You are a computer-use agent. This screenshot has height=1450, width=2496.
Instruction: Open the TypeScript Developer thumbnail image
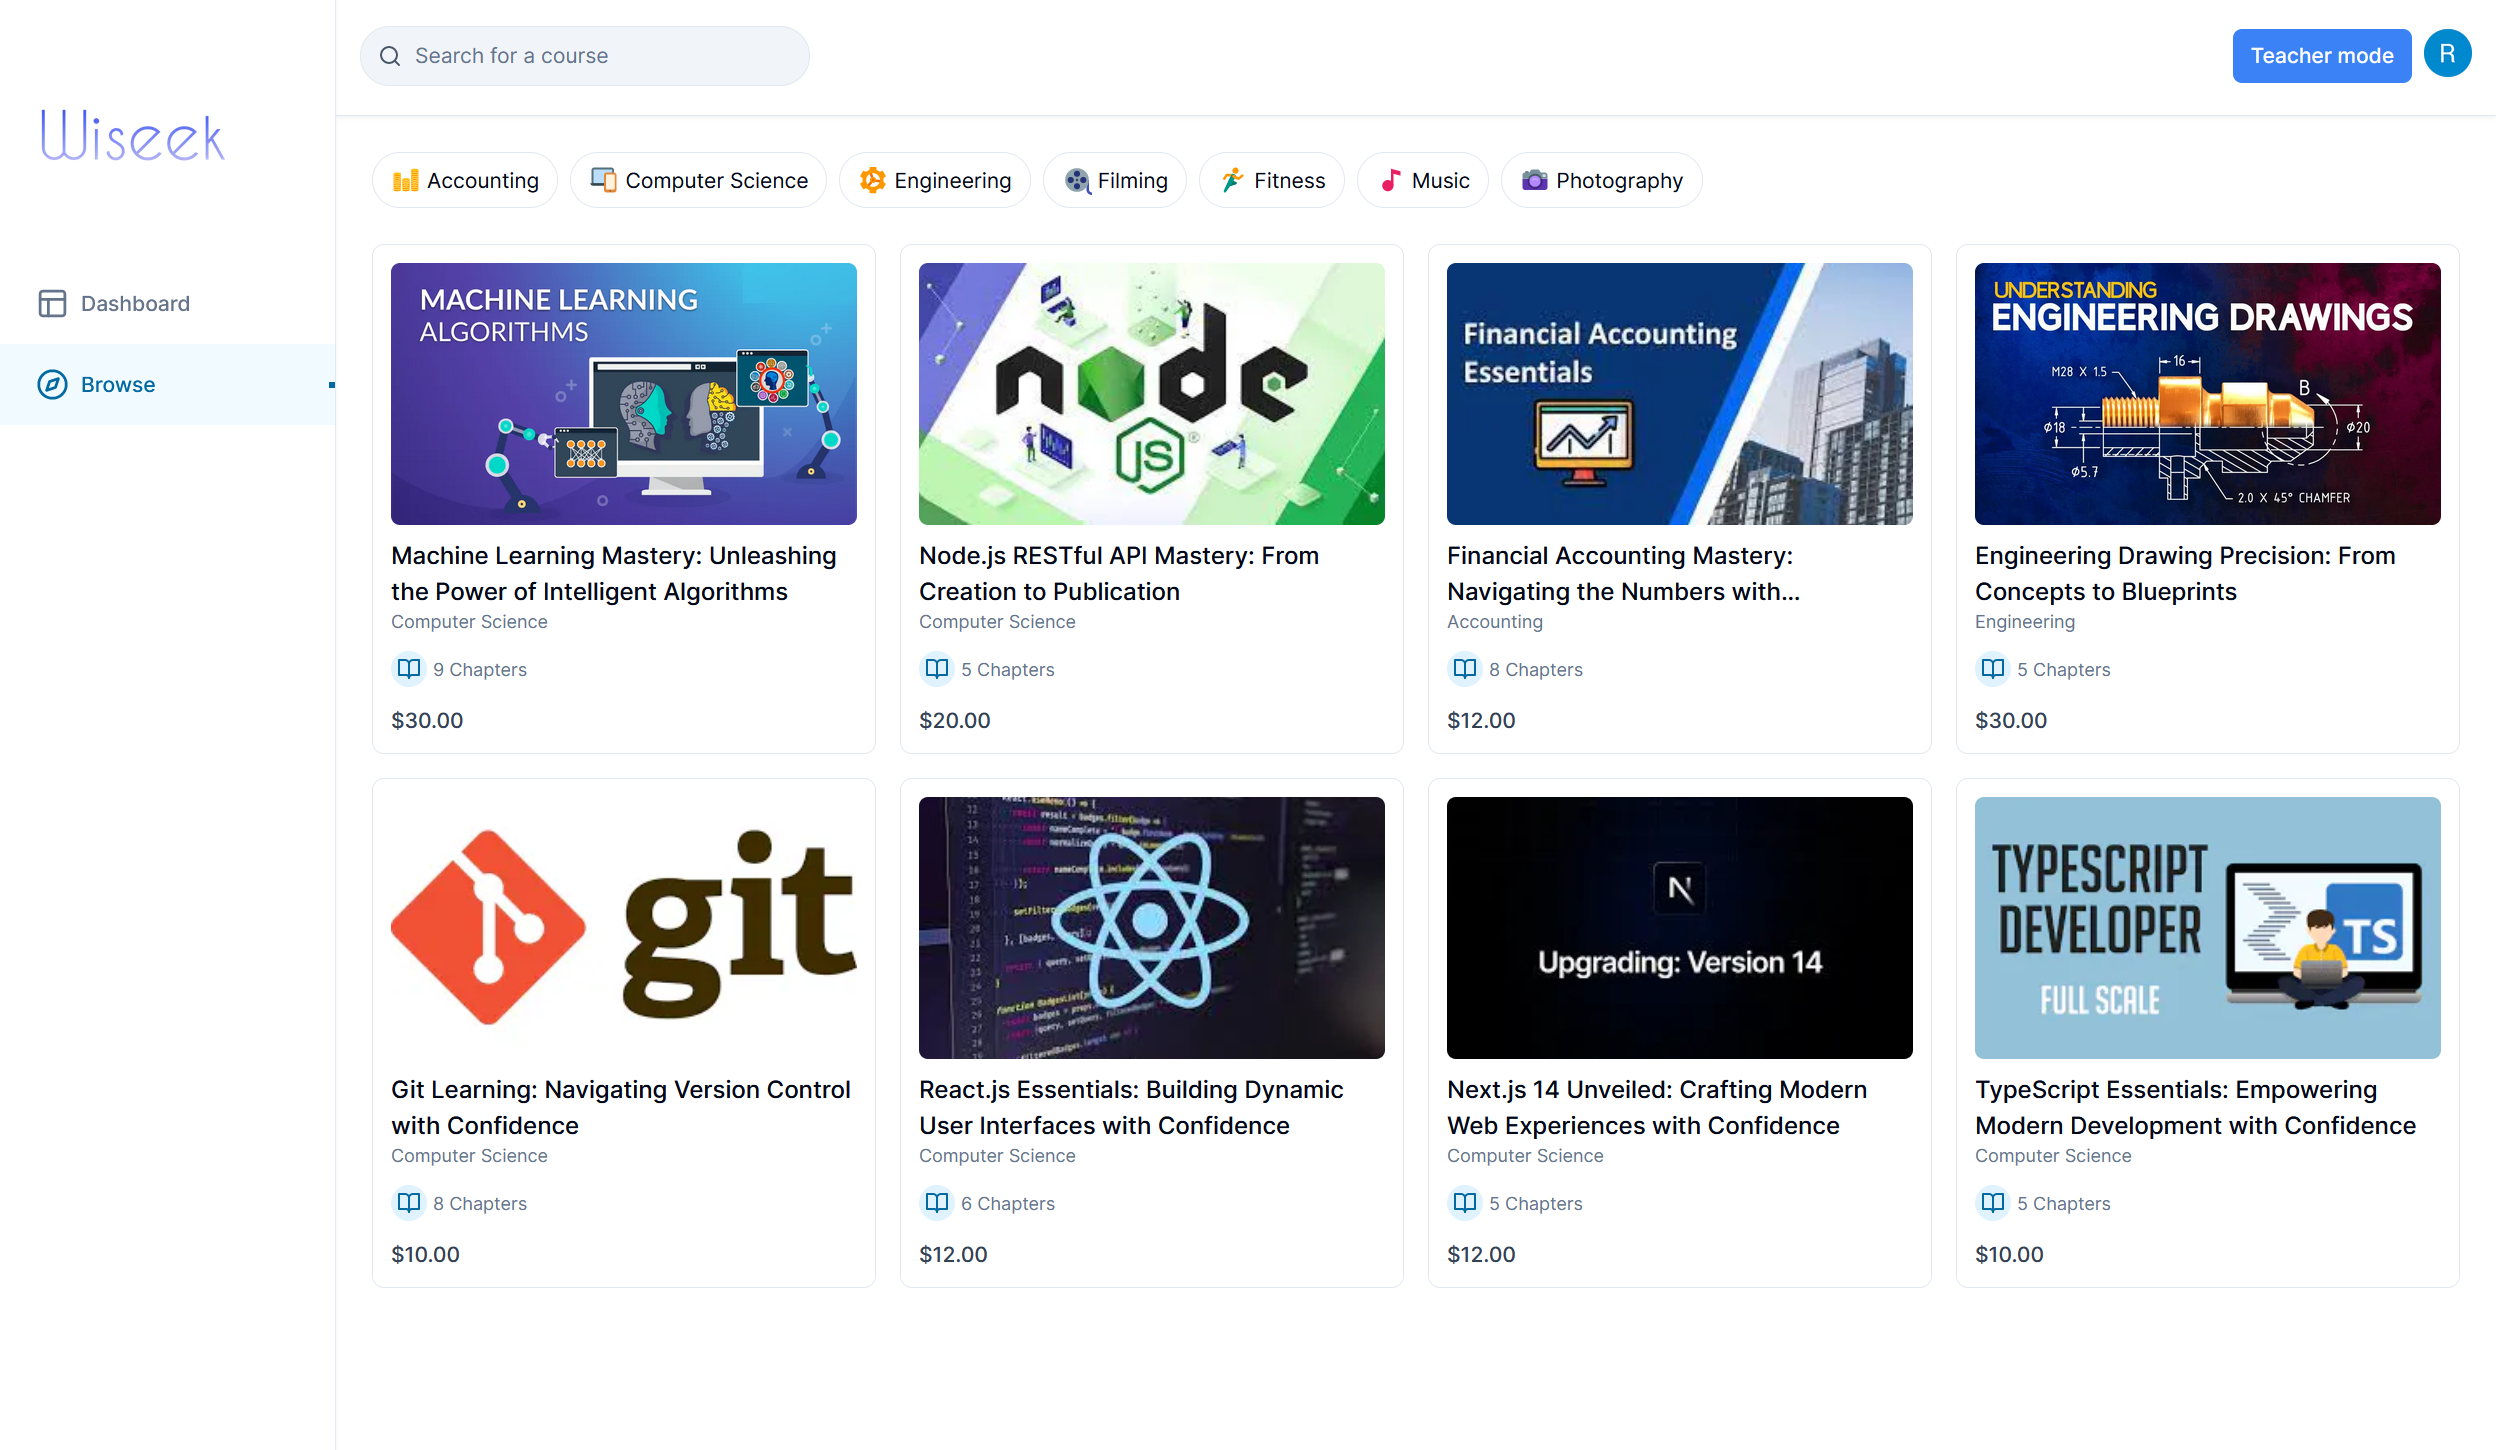pos(2207,927)
